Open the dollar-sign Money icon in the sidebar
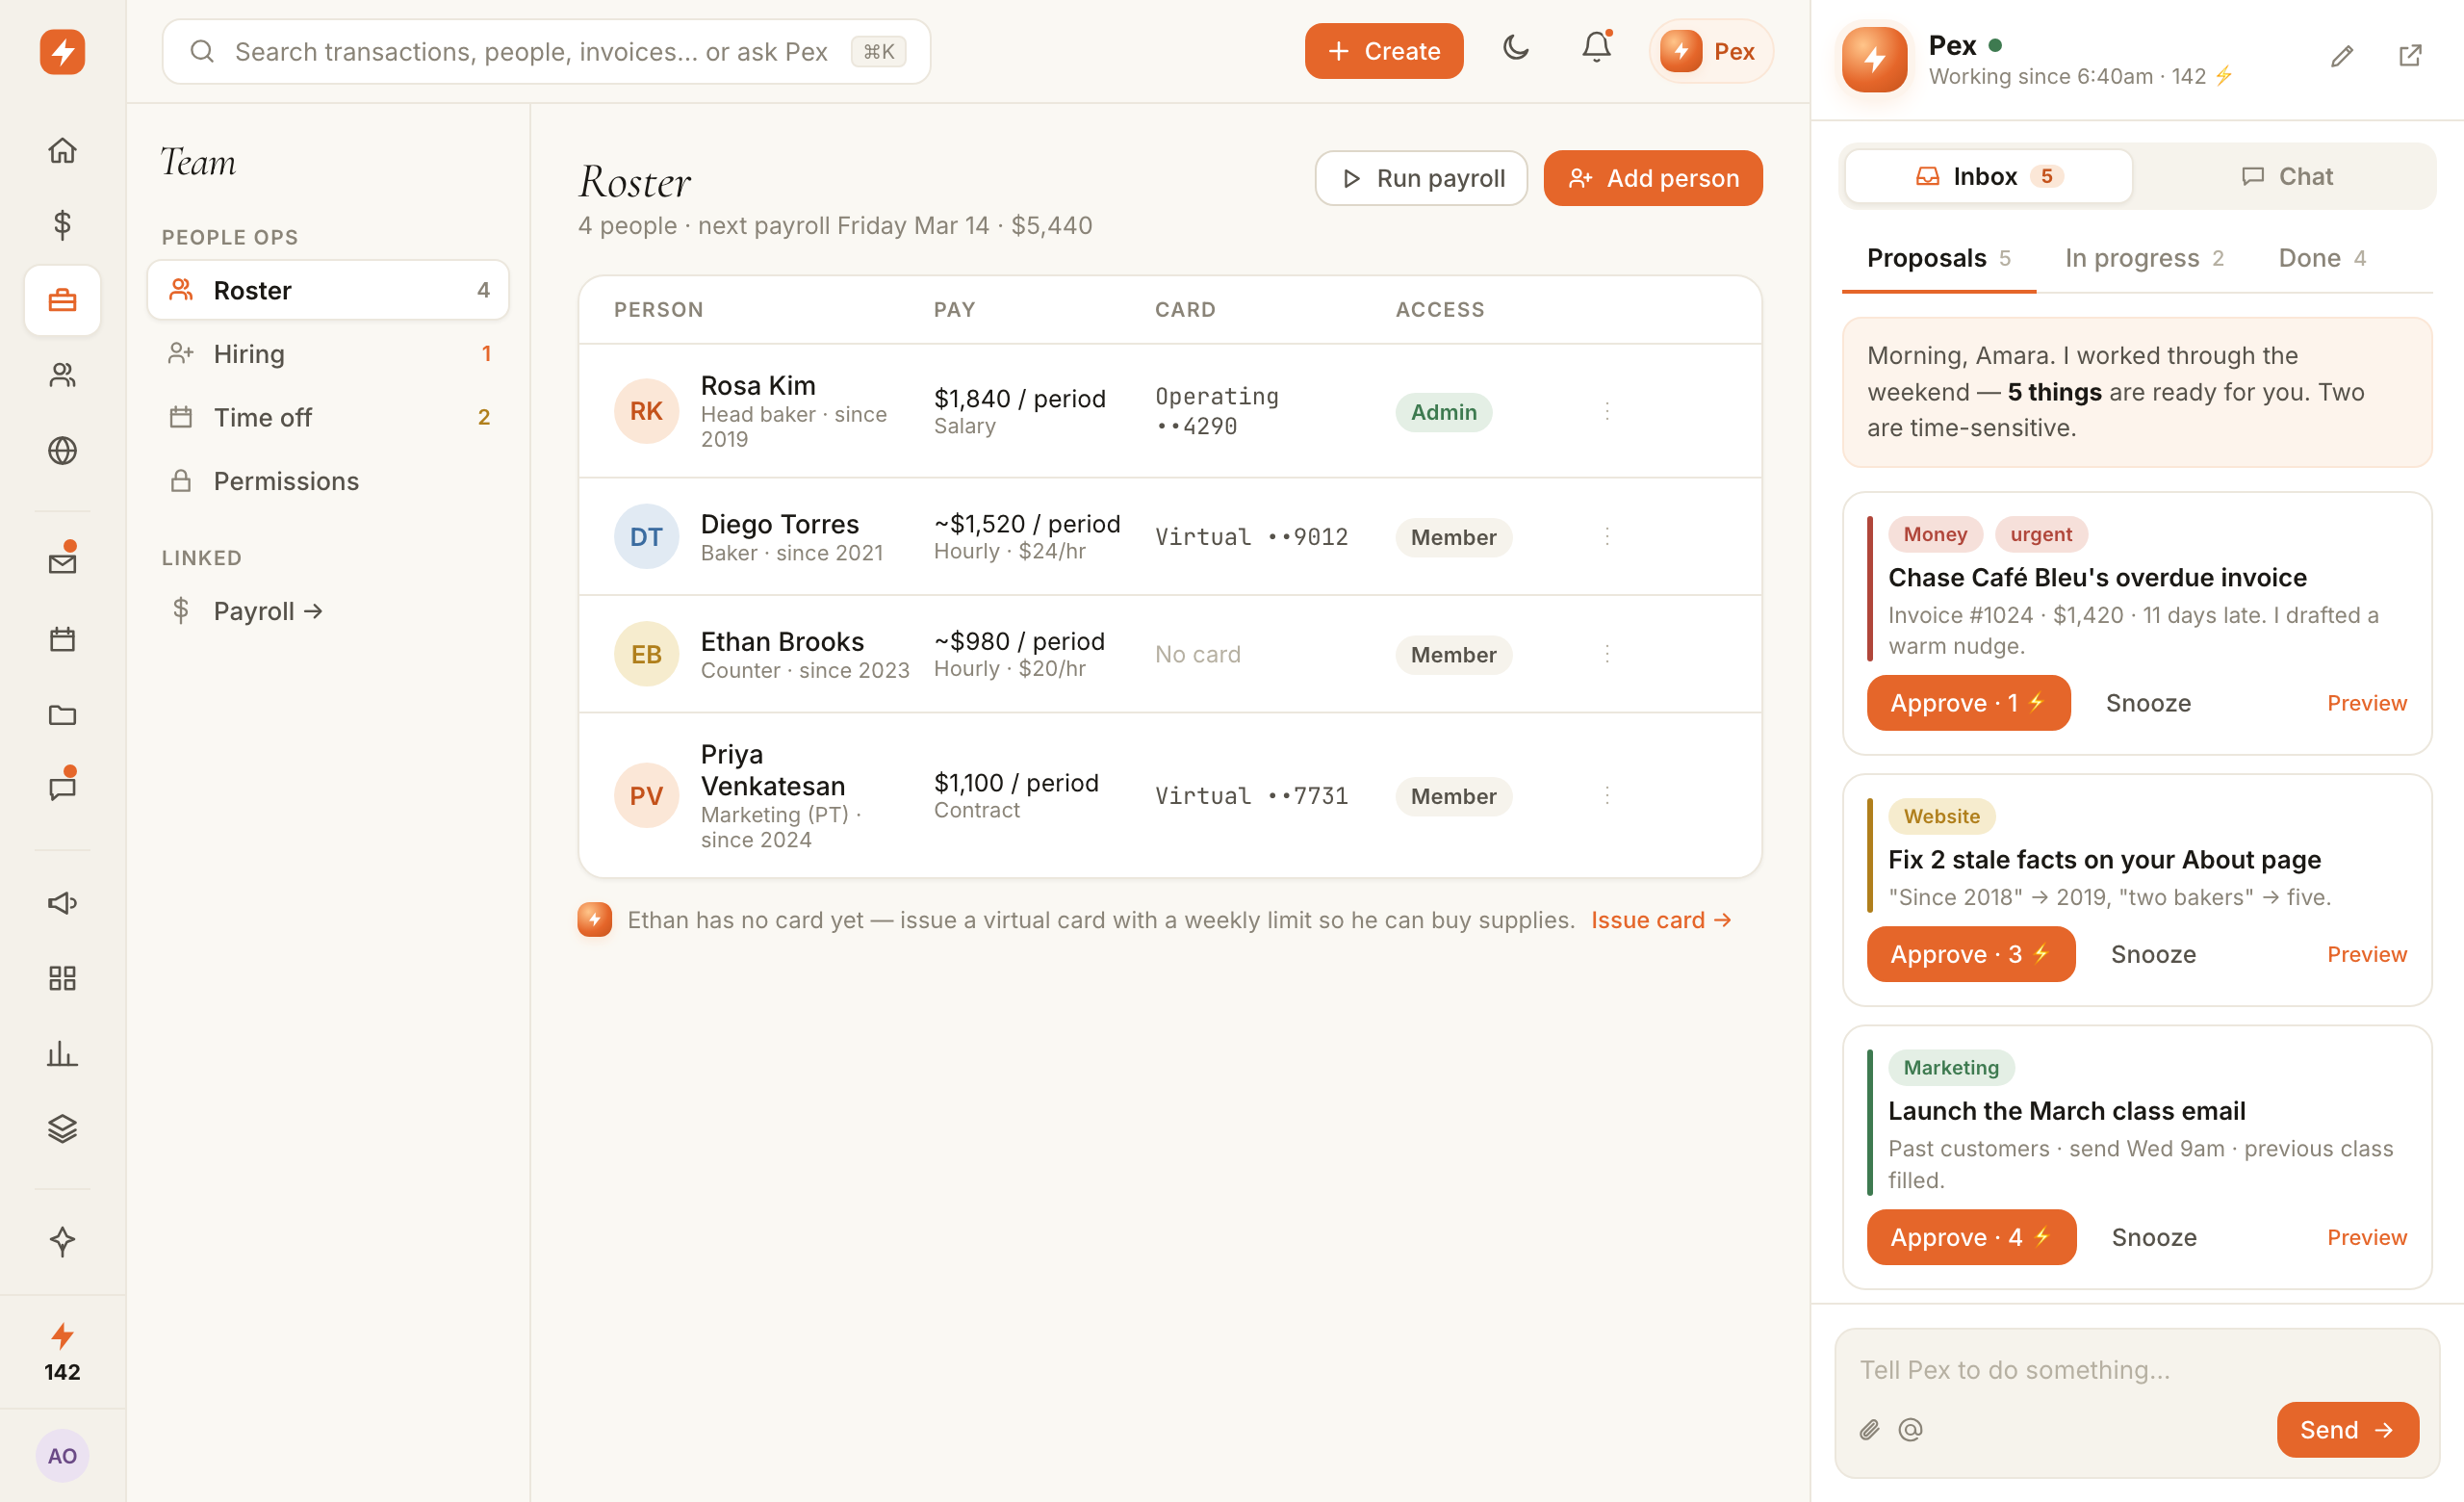The width and height of the screenshot is (2464, 1502). 62,224
